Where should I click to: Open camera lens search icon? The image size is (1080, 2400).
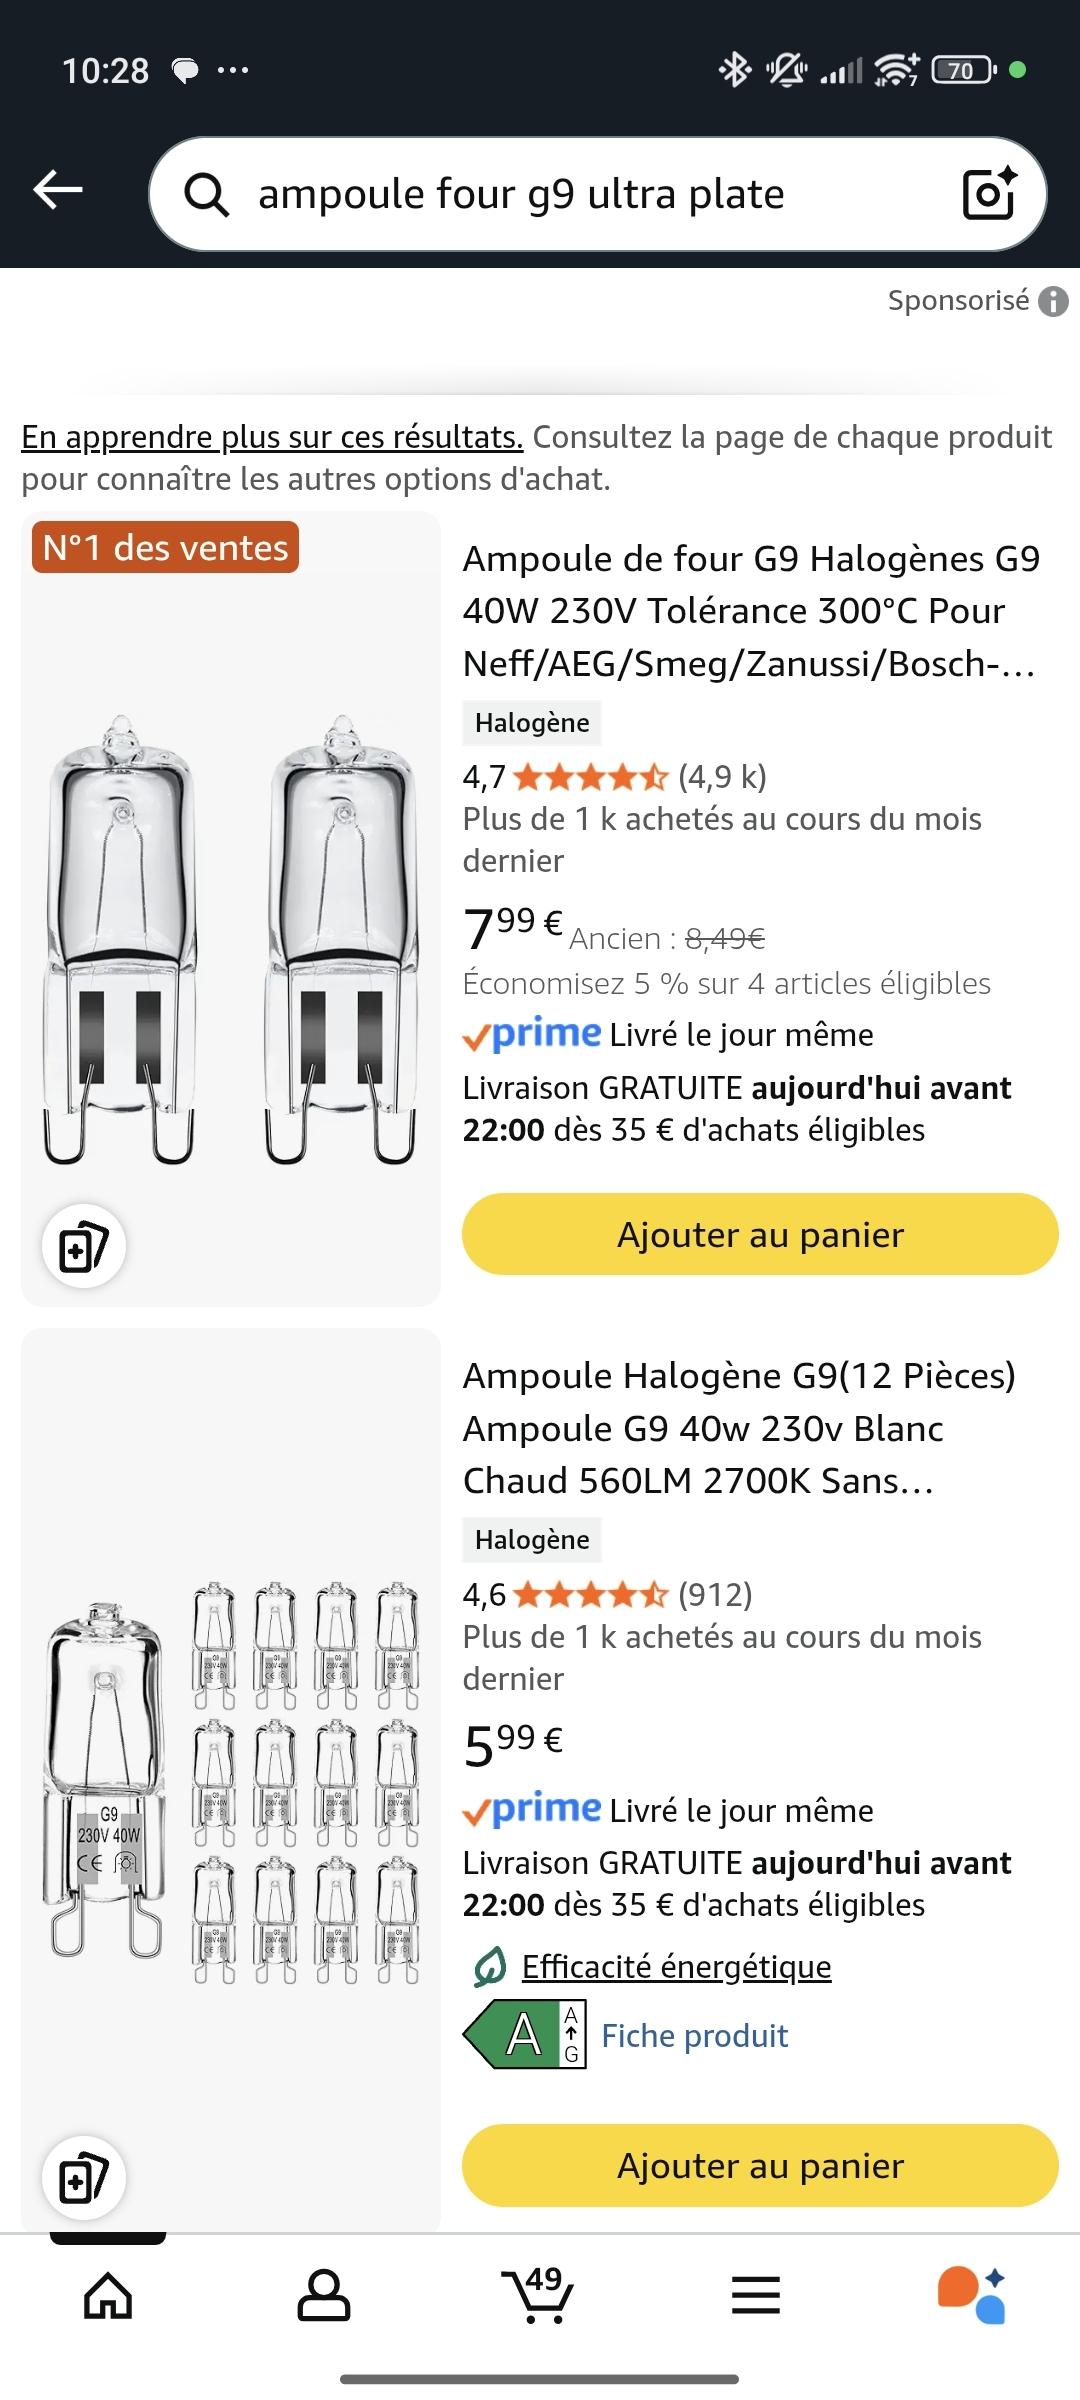pyautogui.click(x=988, y=193)
